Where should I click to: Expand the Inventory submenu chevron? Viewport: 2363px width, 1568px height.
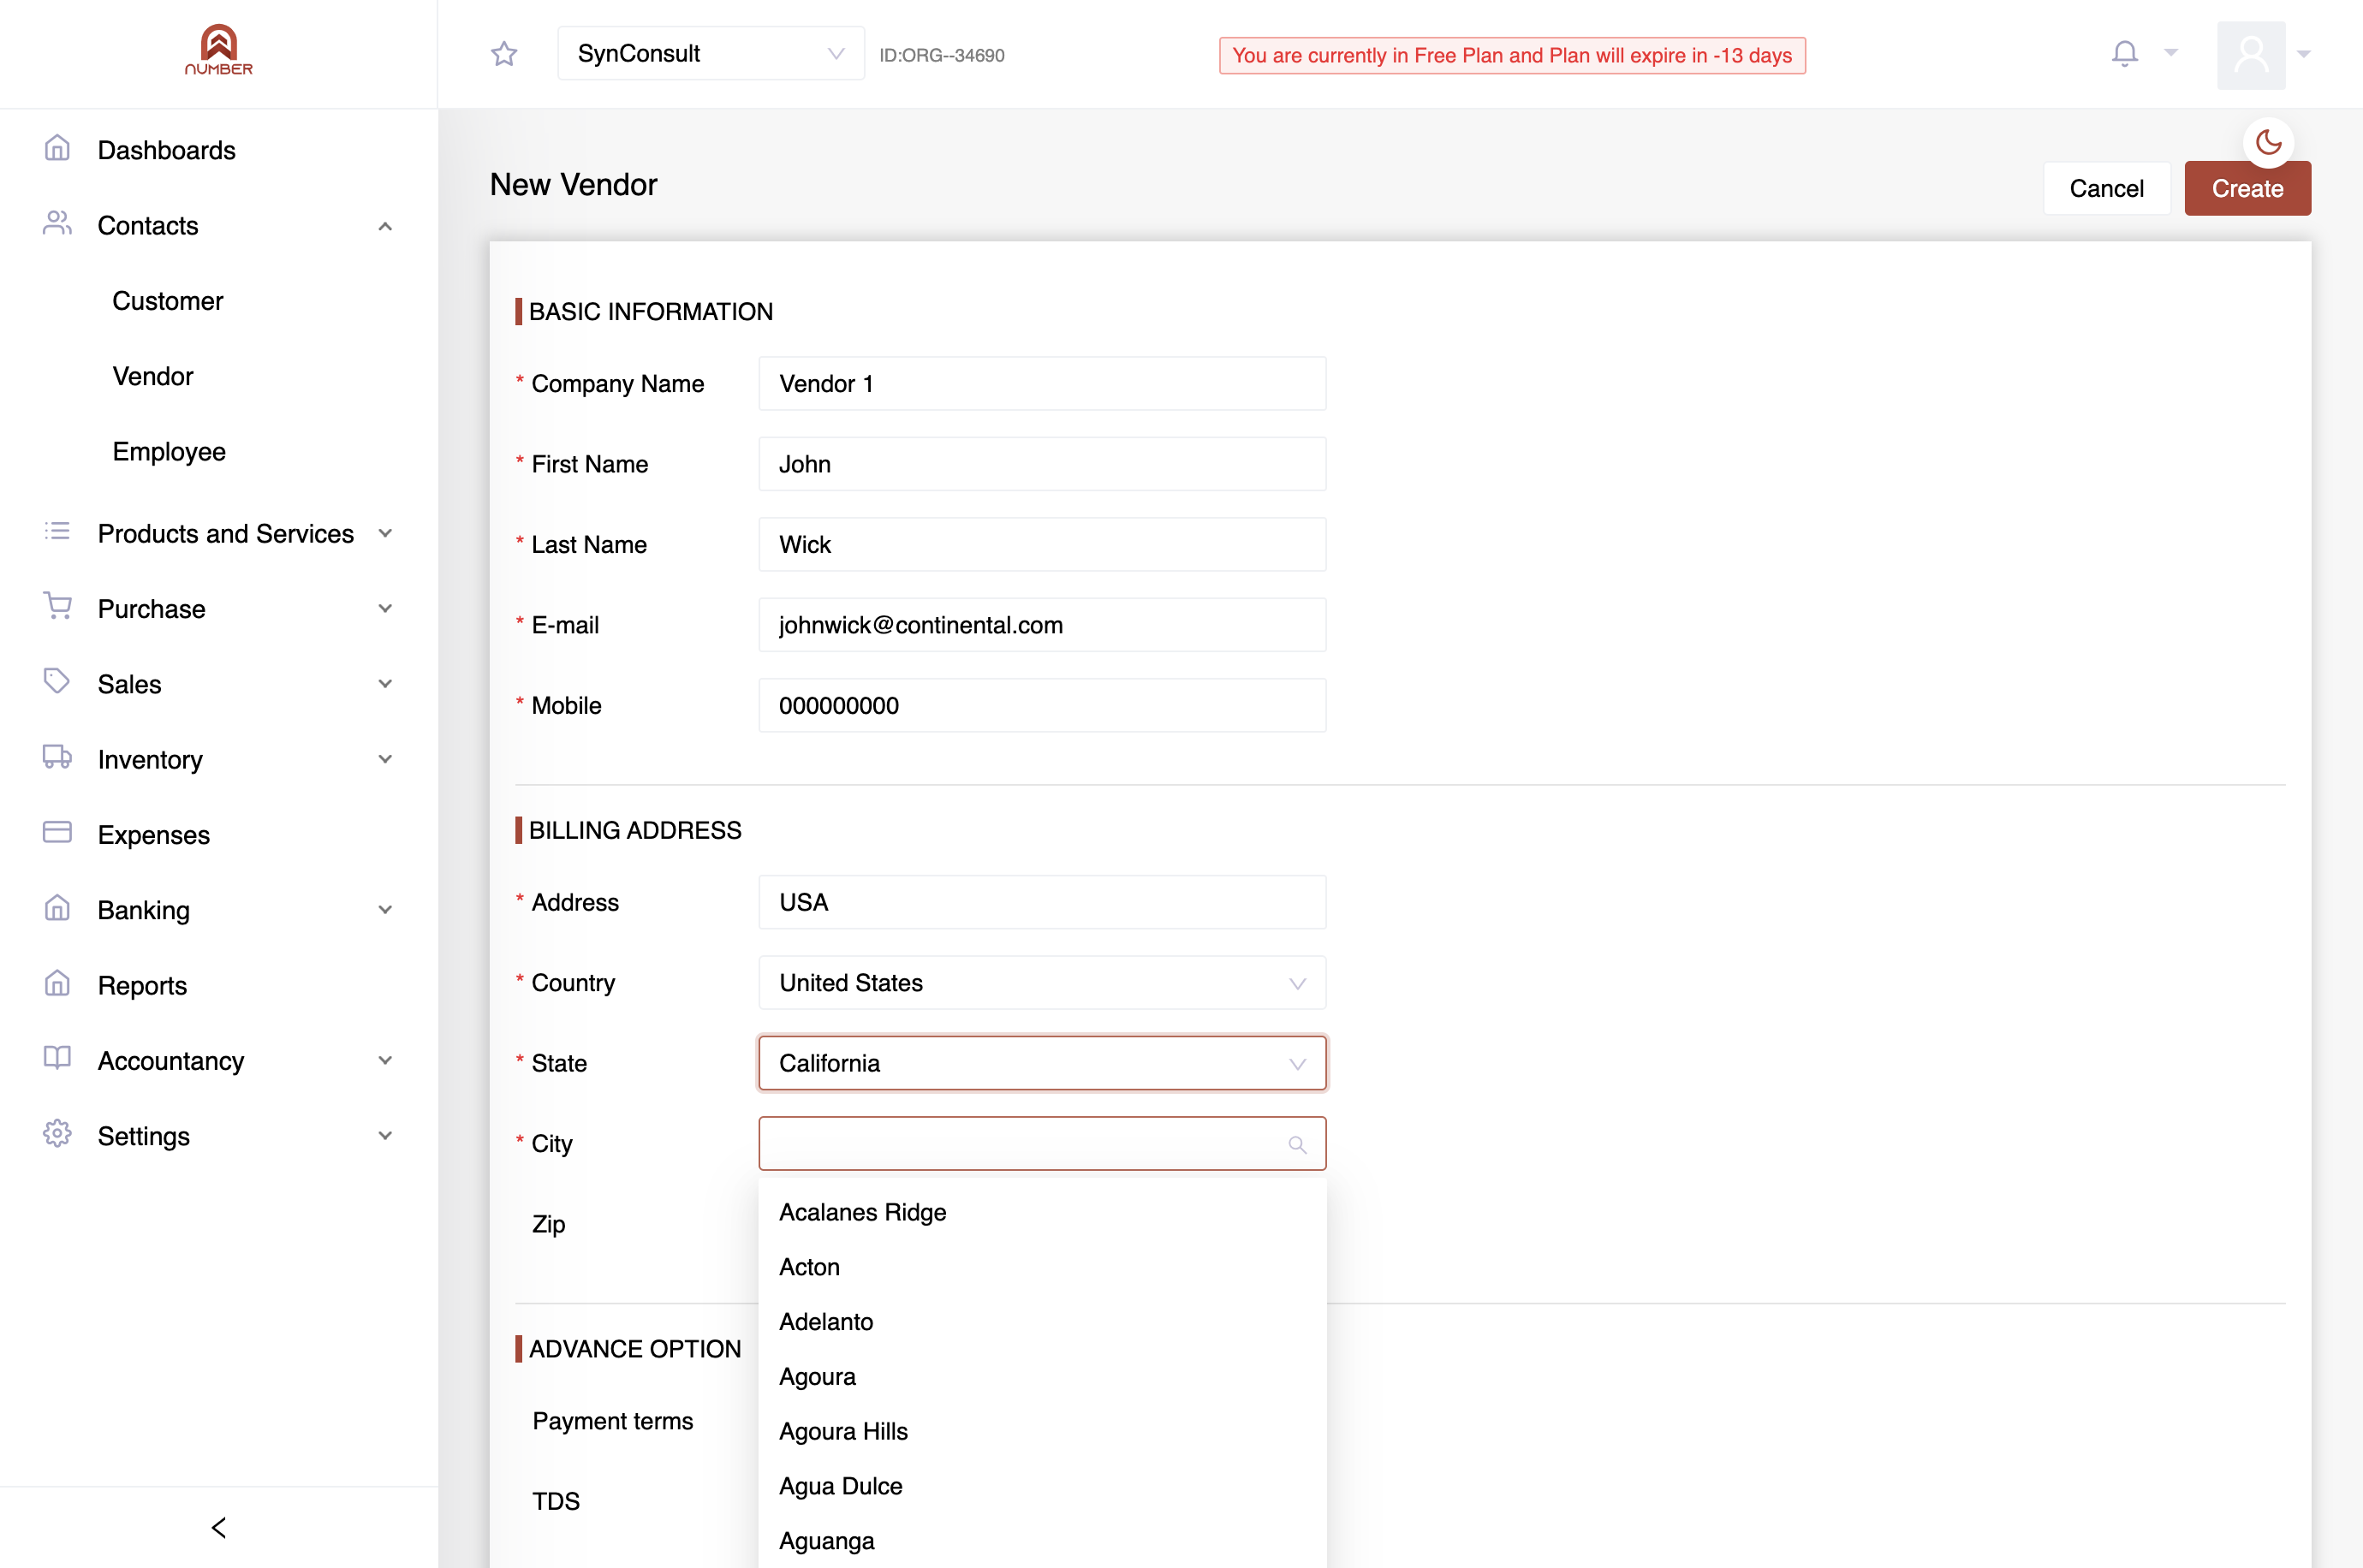coord(385,759)
